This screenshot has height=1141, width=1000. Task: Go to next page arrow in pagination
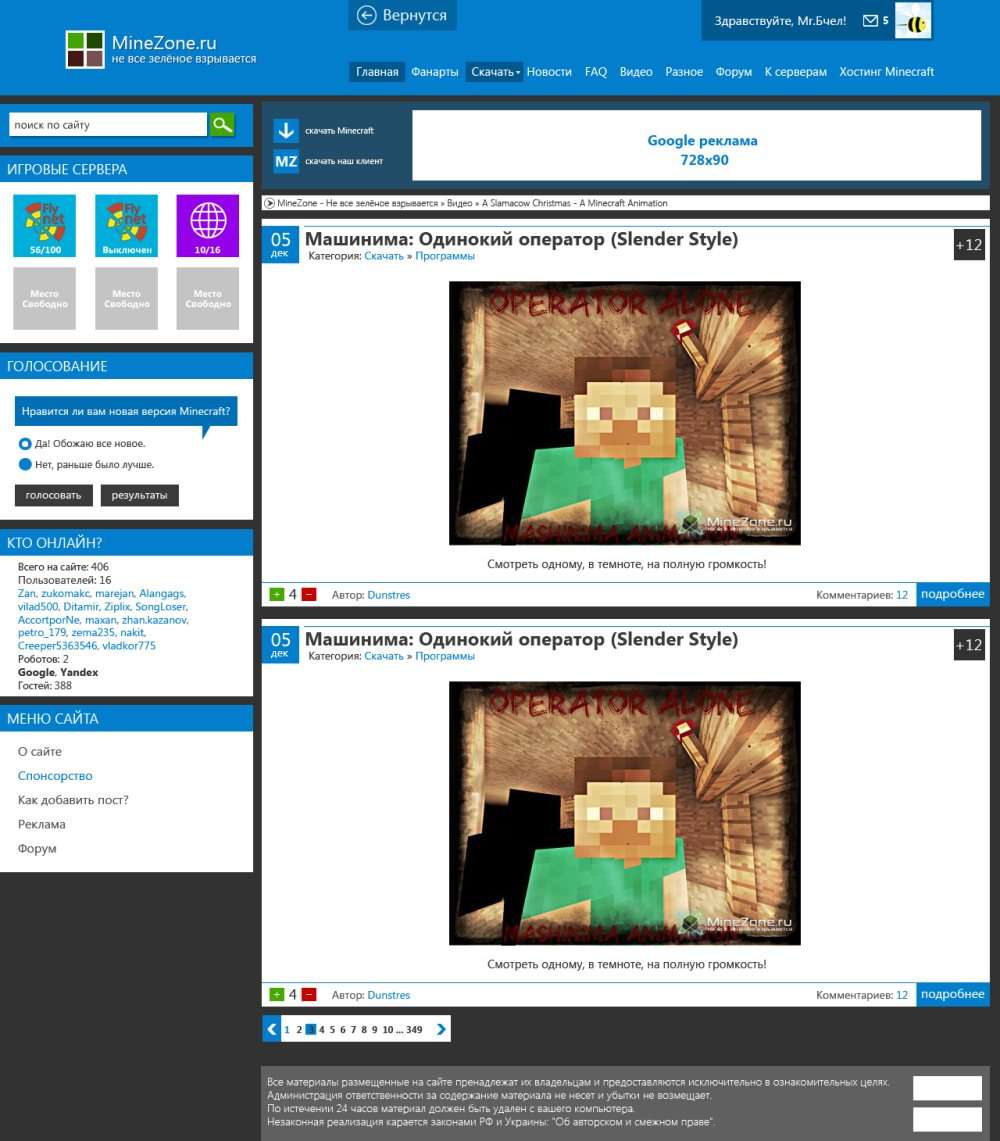coord(441,1029)
